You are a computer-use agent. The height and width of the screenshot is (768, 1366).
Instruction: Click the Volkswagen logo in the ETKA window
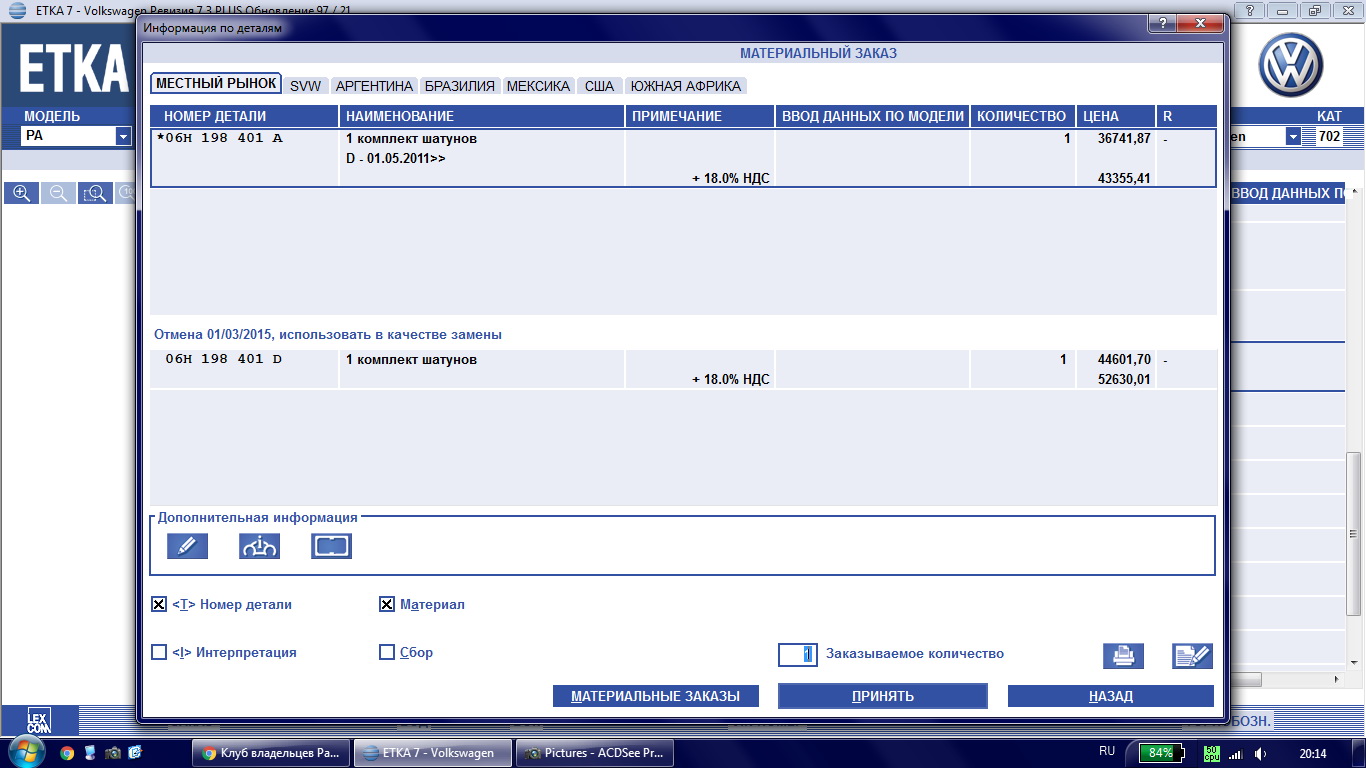point(1290,64)
